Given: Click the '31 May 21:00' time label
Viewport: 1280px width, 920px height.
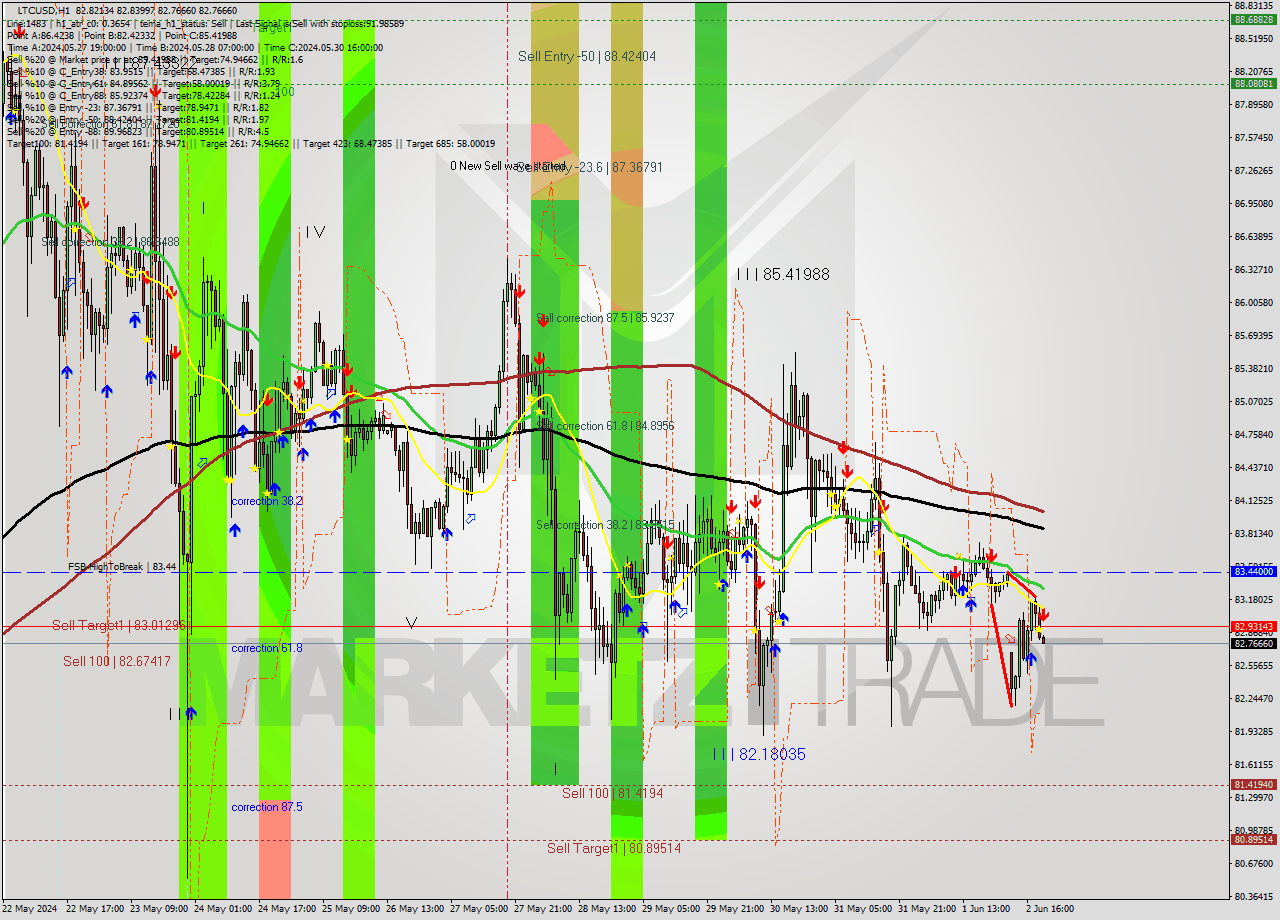Looking at the screenshot, I should pyautogui.click(x=926, y=909).
